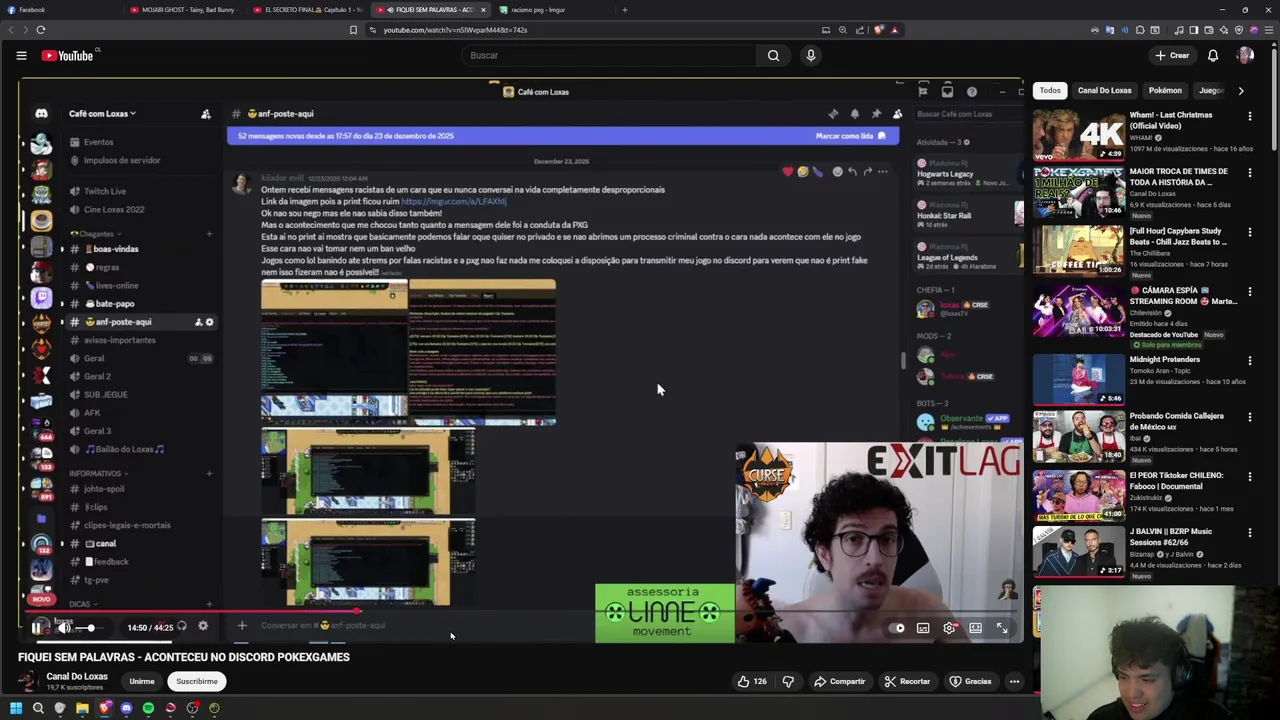
Task: Toggle theater mode in the player
Action: [x=975, y=628]
